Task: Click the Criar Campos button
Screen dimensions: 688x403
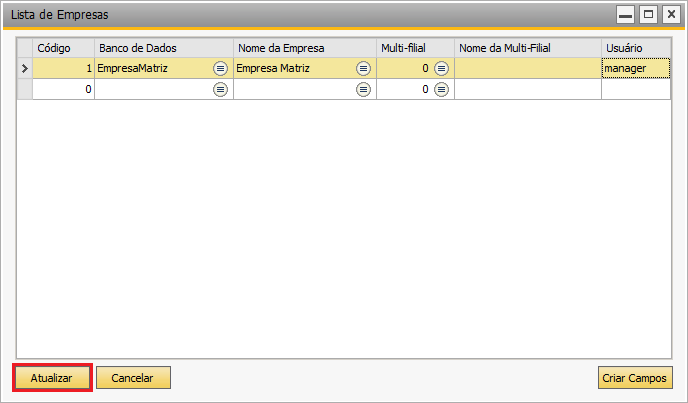Action: coord(635,378)
